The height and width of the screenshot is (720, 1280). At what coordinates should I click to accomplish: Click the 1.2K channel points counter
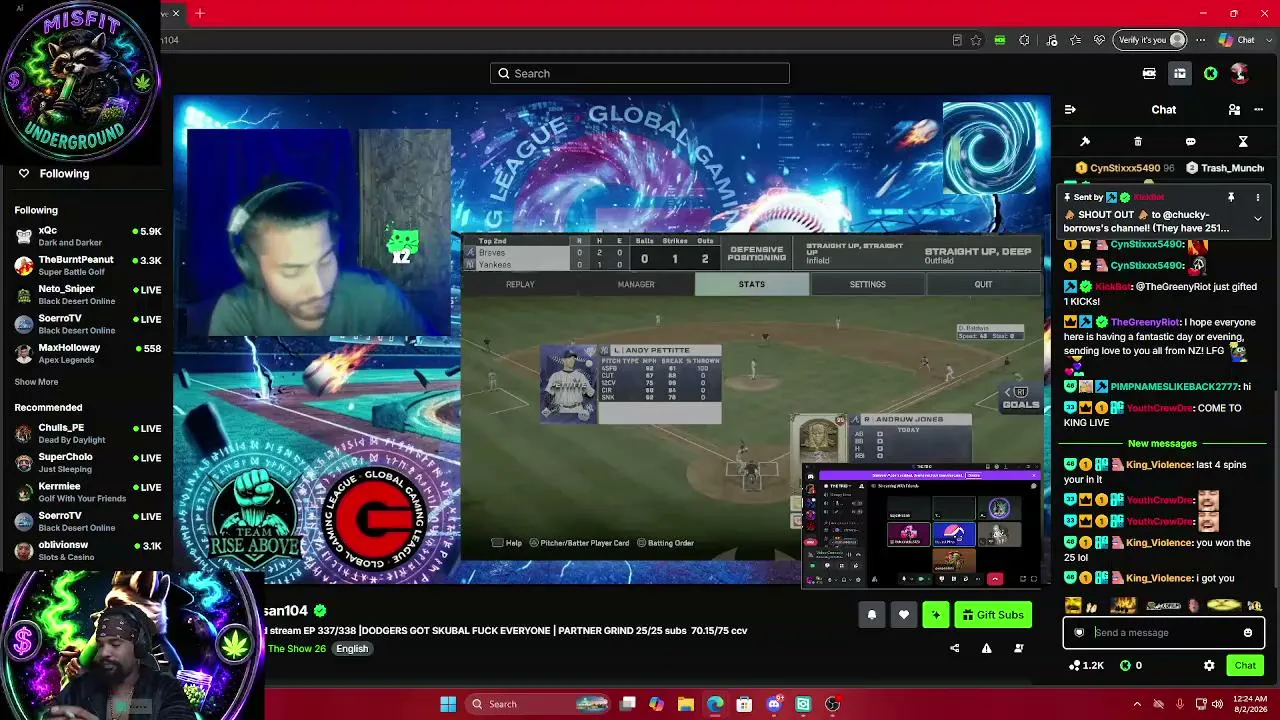click(x=1086, y=665)
